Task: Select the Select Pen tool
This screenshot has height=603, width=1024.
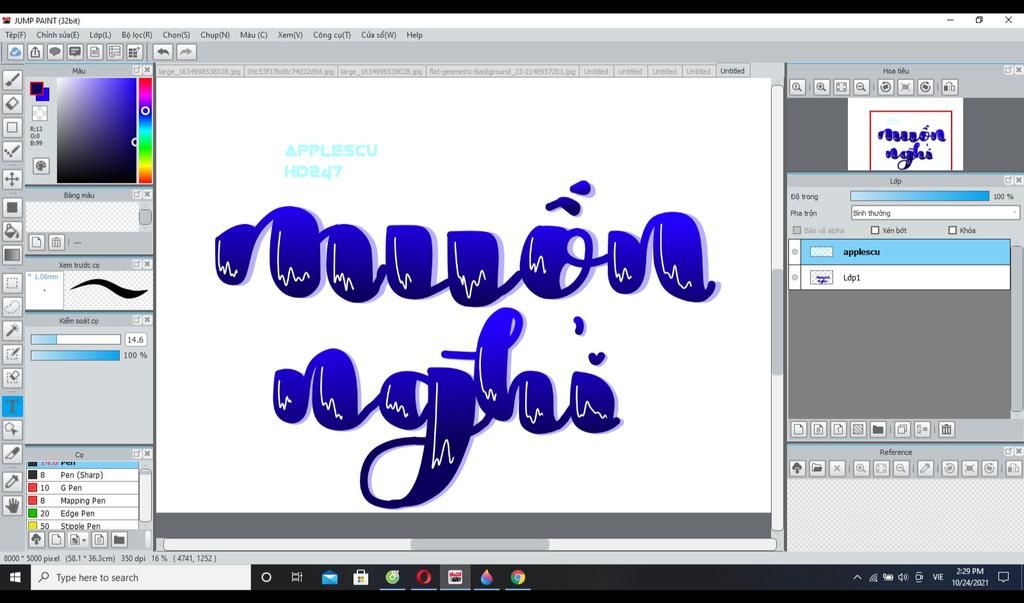Action: point(12,354)
